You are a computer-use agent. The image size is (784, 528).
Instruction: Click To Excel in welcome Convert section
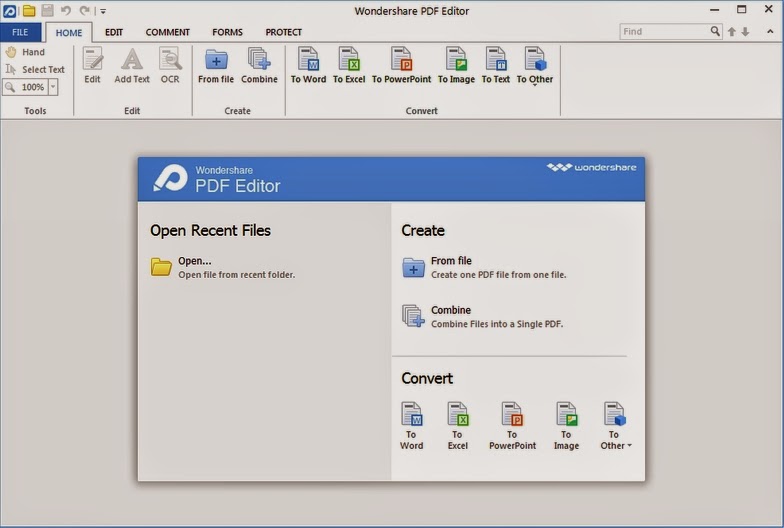click(458, 426)
